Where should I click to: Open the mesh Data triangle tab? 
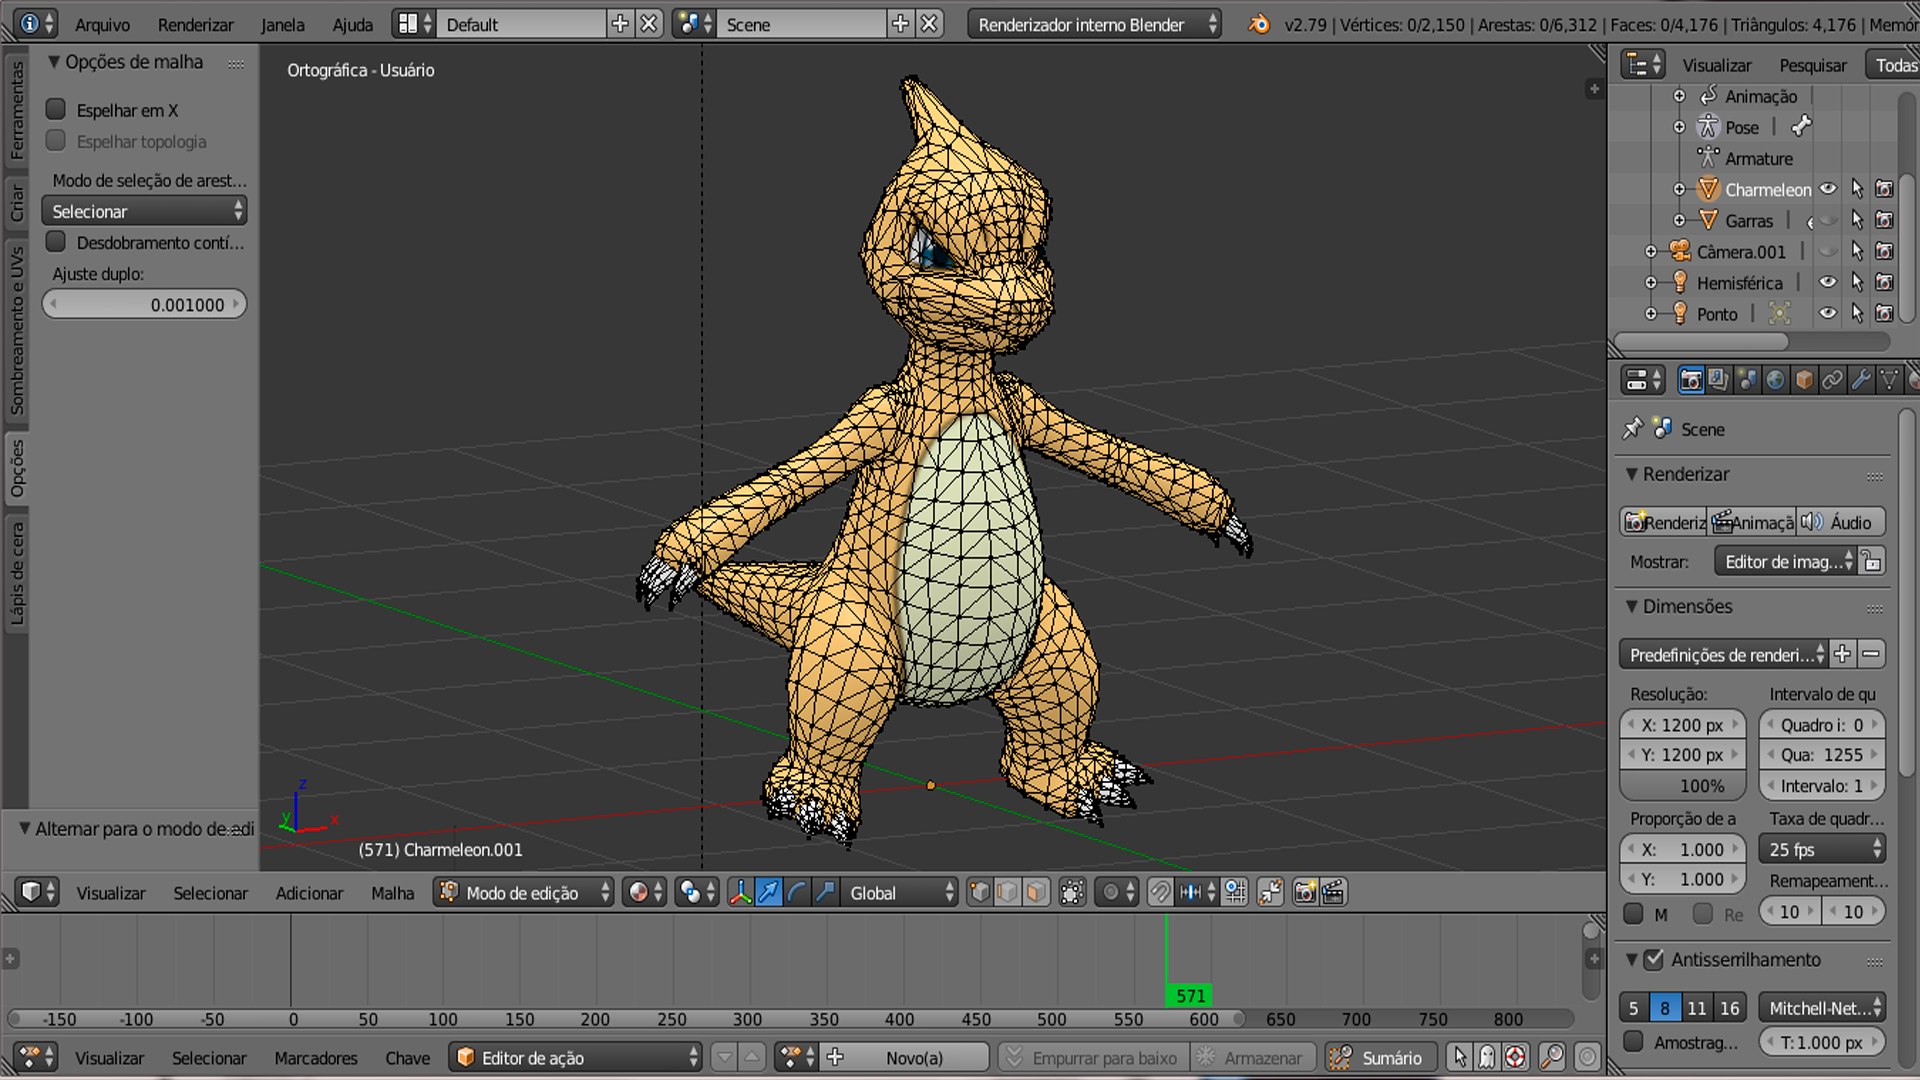pyautogui.click(x=1889, y=380)
